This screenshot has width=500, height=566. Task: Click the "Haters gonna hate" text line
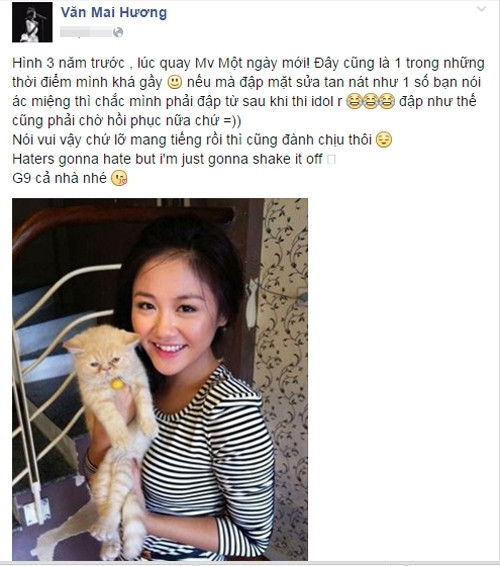point(167,159)
